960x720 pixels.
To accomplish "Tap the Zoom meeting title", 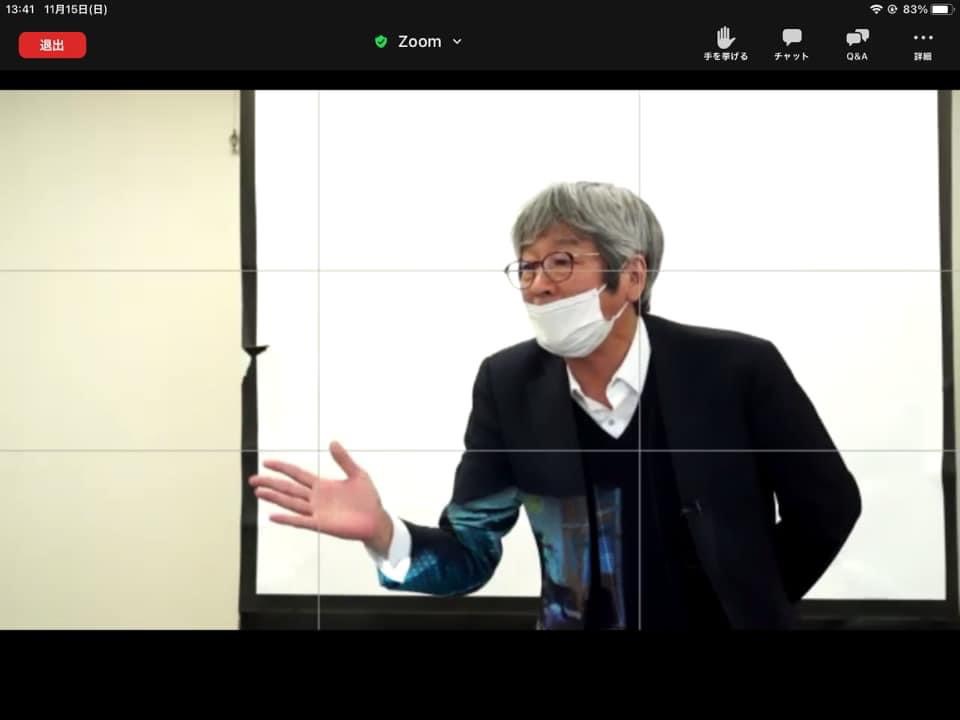I will (x=419, y=42).
